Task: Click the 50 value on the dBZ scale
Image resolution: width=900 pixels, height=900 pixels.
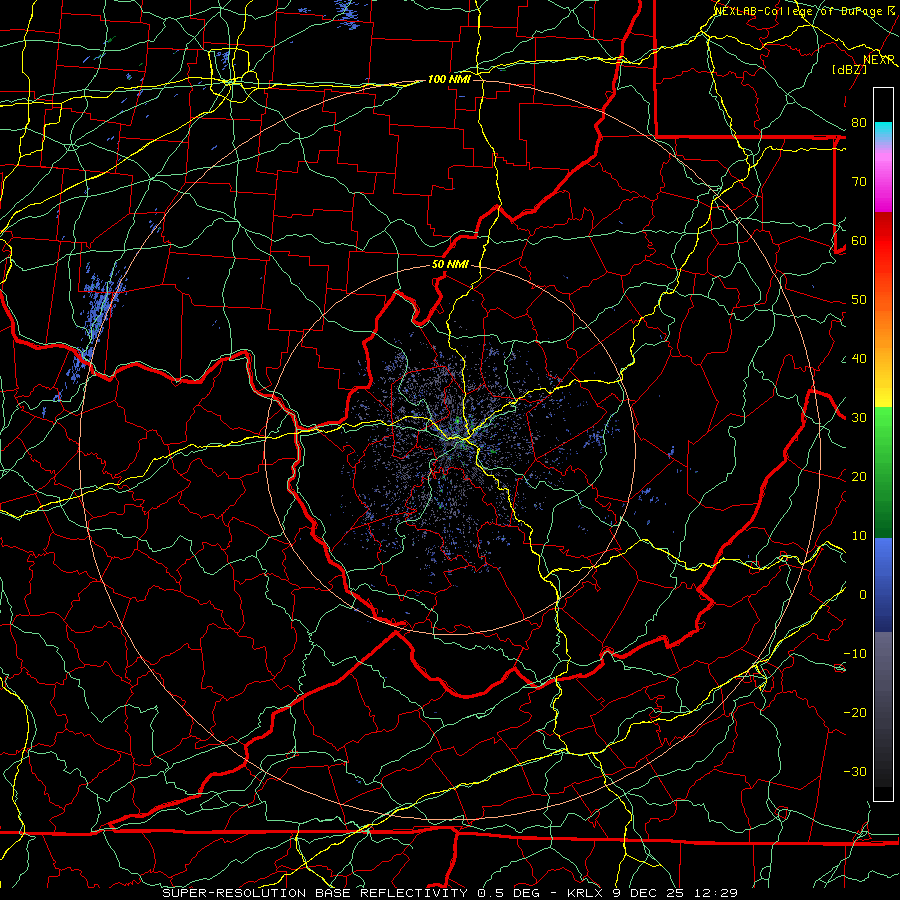Action: click(859, 300)
